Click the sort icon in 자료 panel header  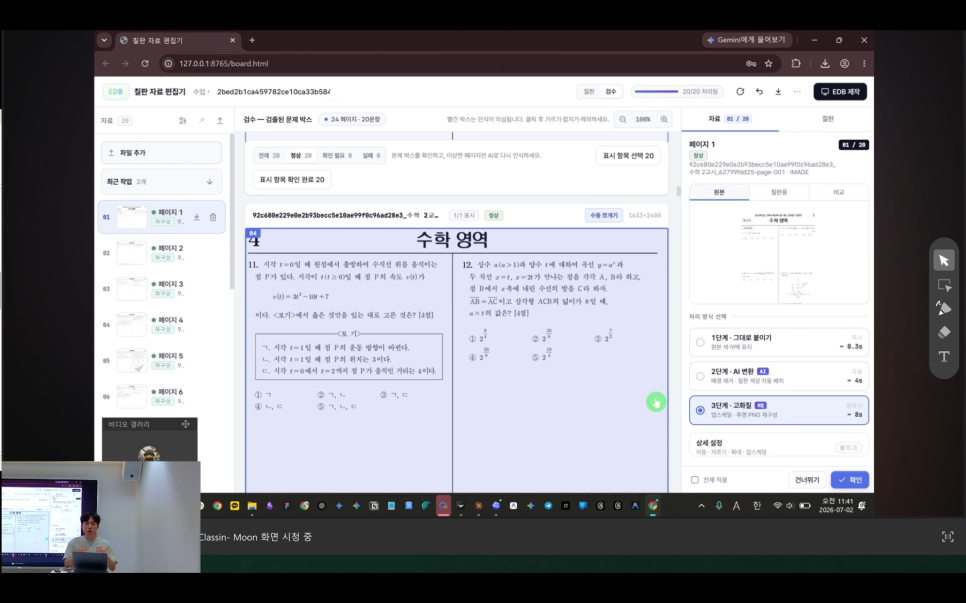[x=182, y=121]
